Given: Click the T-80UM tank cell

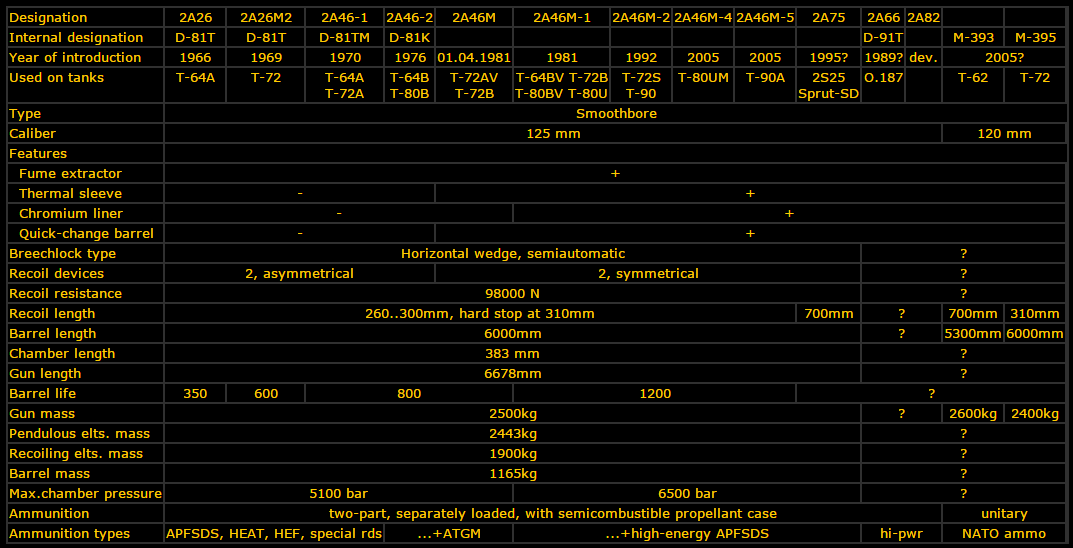Looking at the screenshot, I should pyautogui.click(x=703, y=86).
